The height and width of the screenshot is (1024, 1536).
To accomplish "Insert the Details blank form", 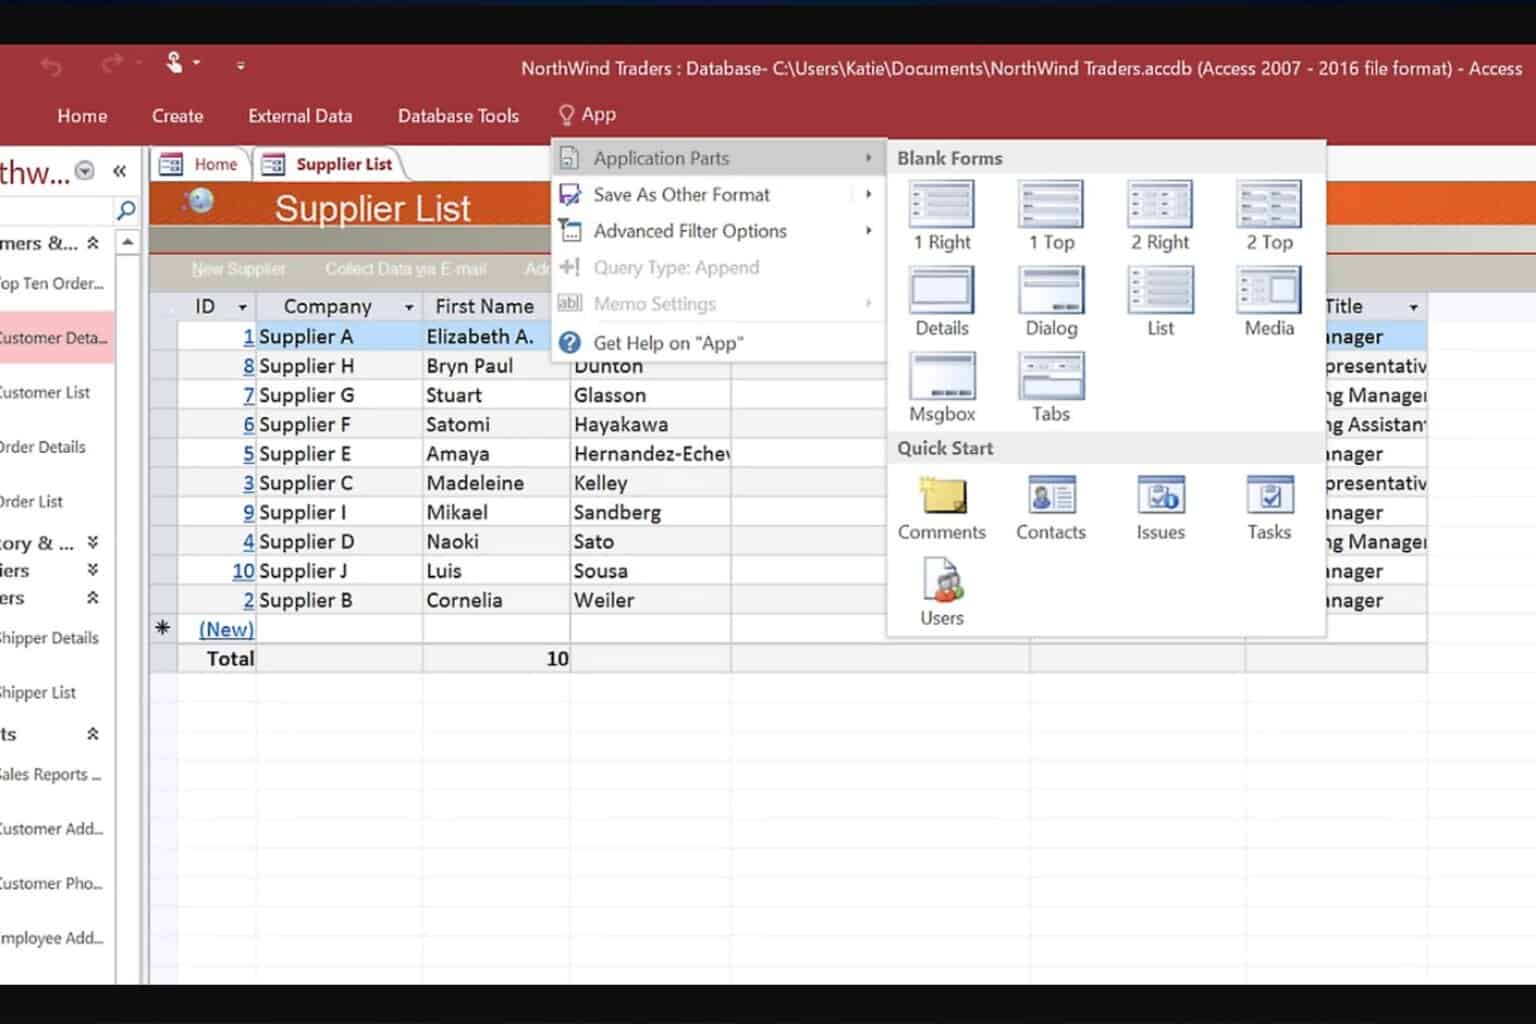I will coord(941,302).
